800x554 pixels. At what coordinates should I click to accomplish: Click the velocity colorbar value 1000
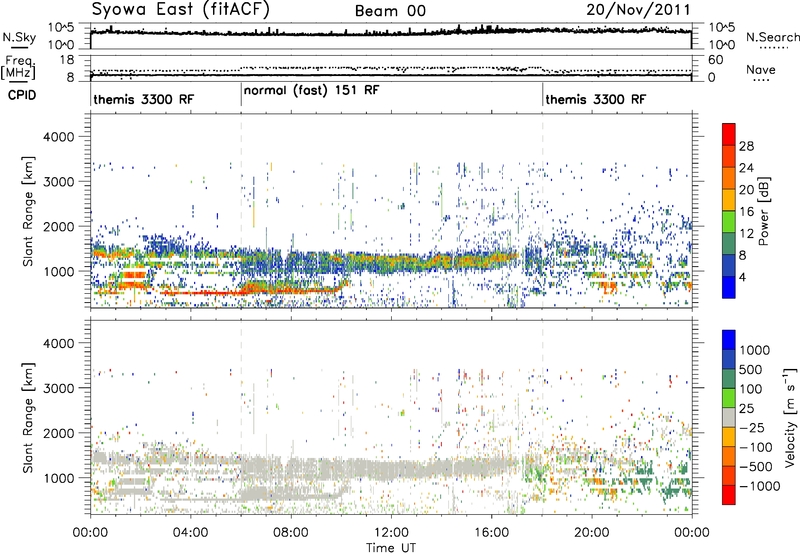754,350
